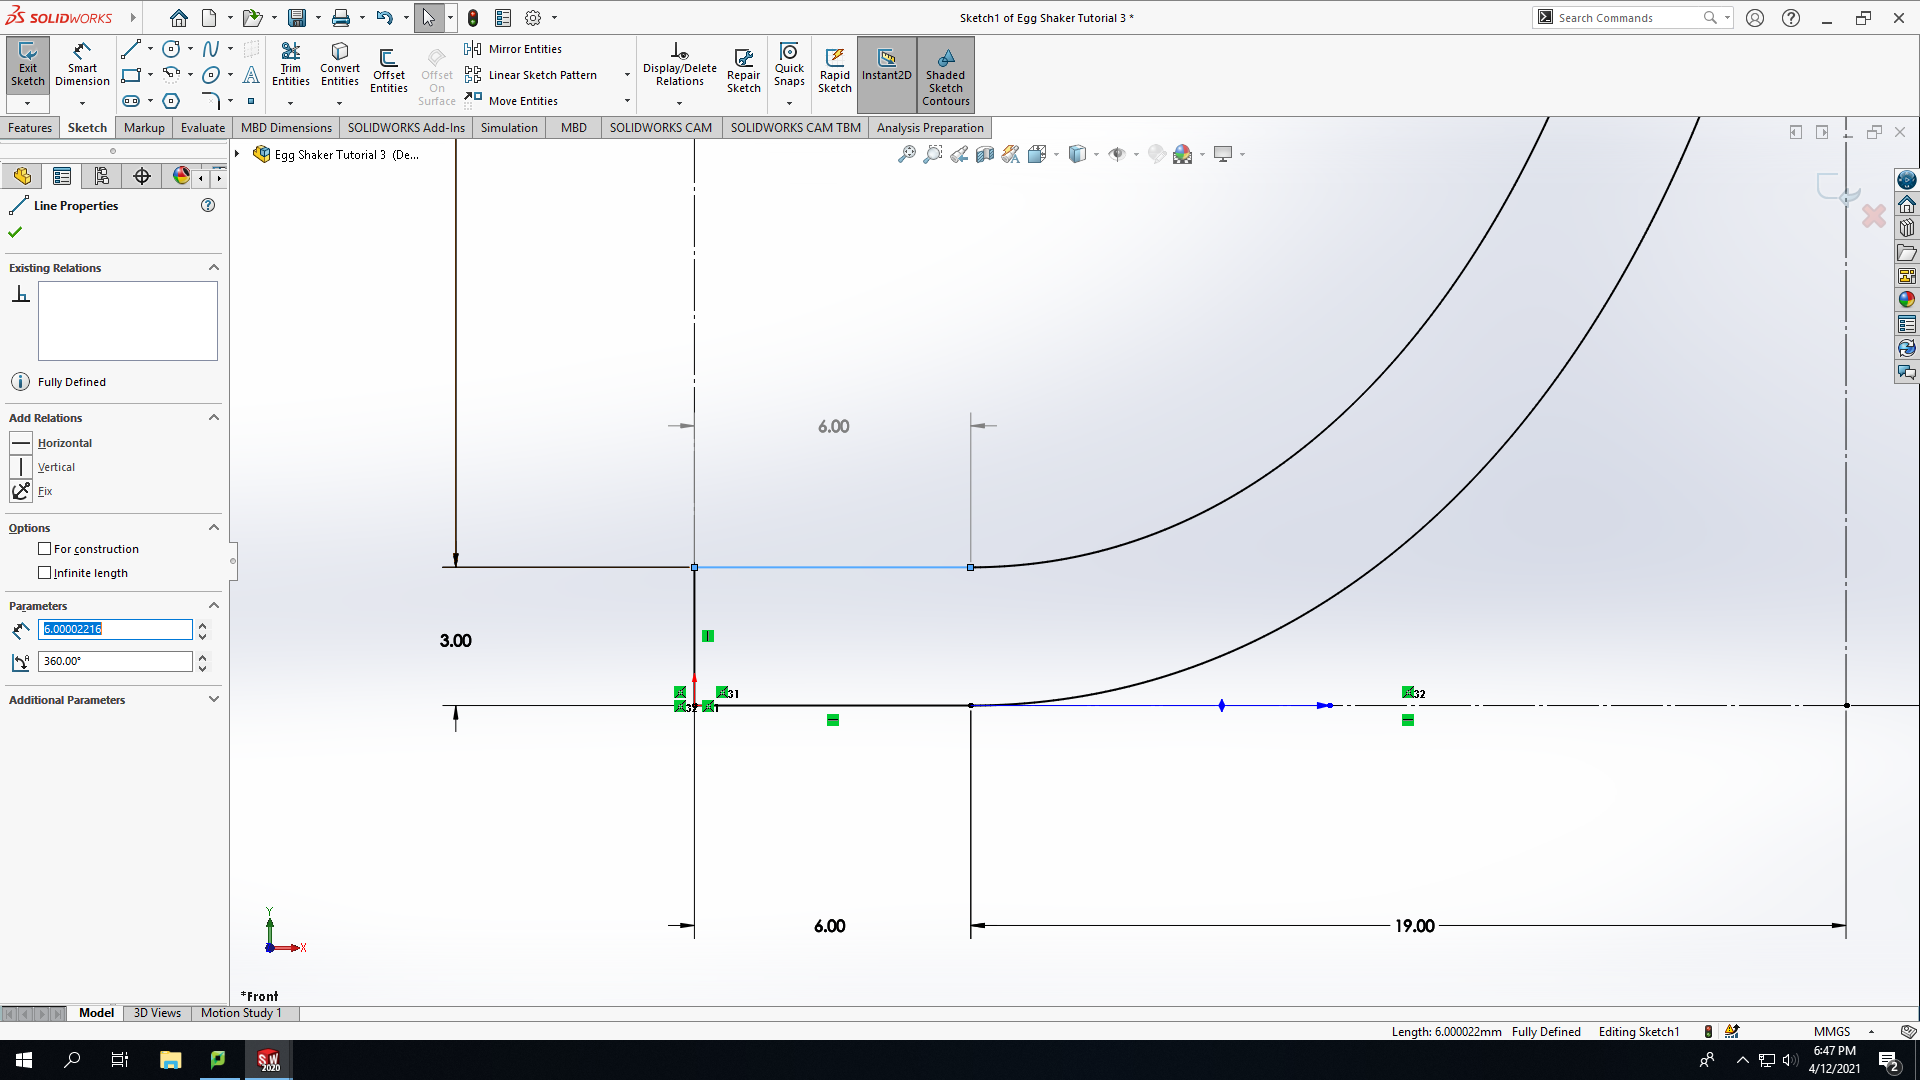The height and width of the screenshot is (1080, 1920).
Task: Select the Smart Dimension tool
Action: pos(82,65)
